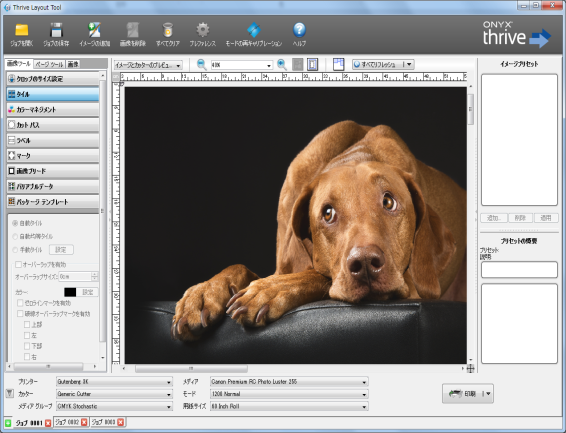Select the 自動タイル radio button

pyautogui.click(x=15, y=223)
